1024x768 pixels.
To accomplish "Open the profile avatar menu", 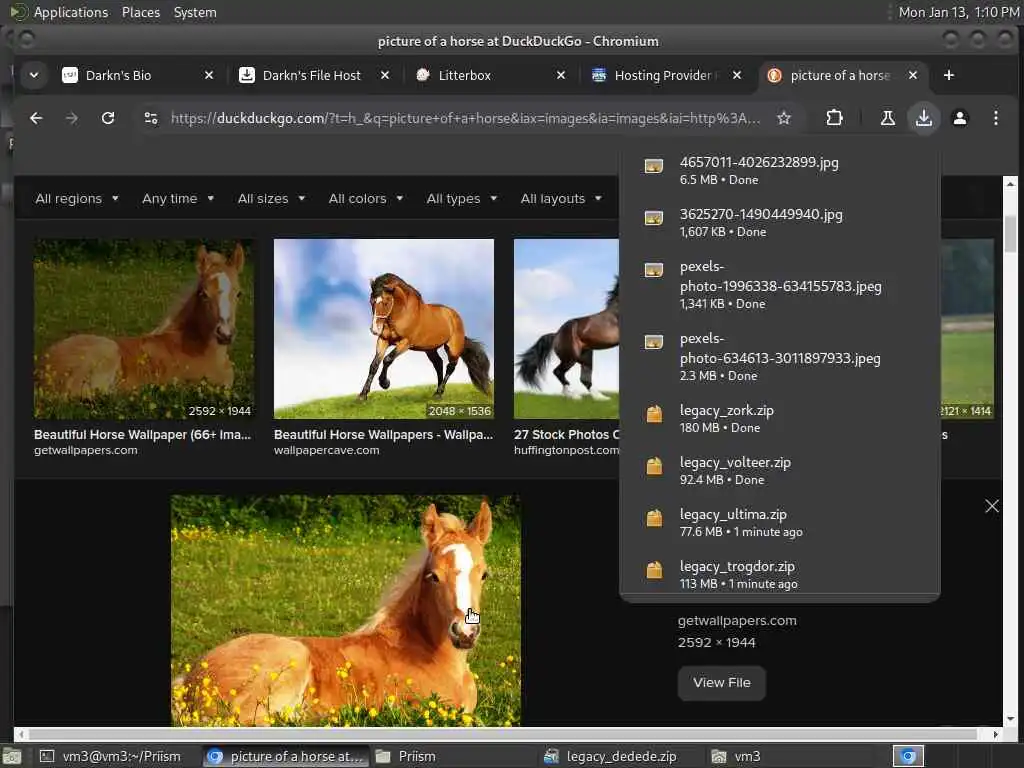I will tap(959, 118).
